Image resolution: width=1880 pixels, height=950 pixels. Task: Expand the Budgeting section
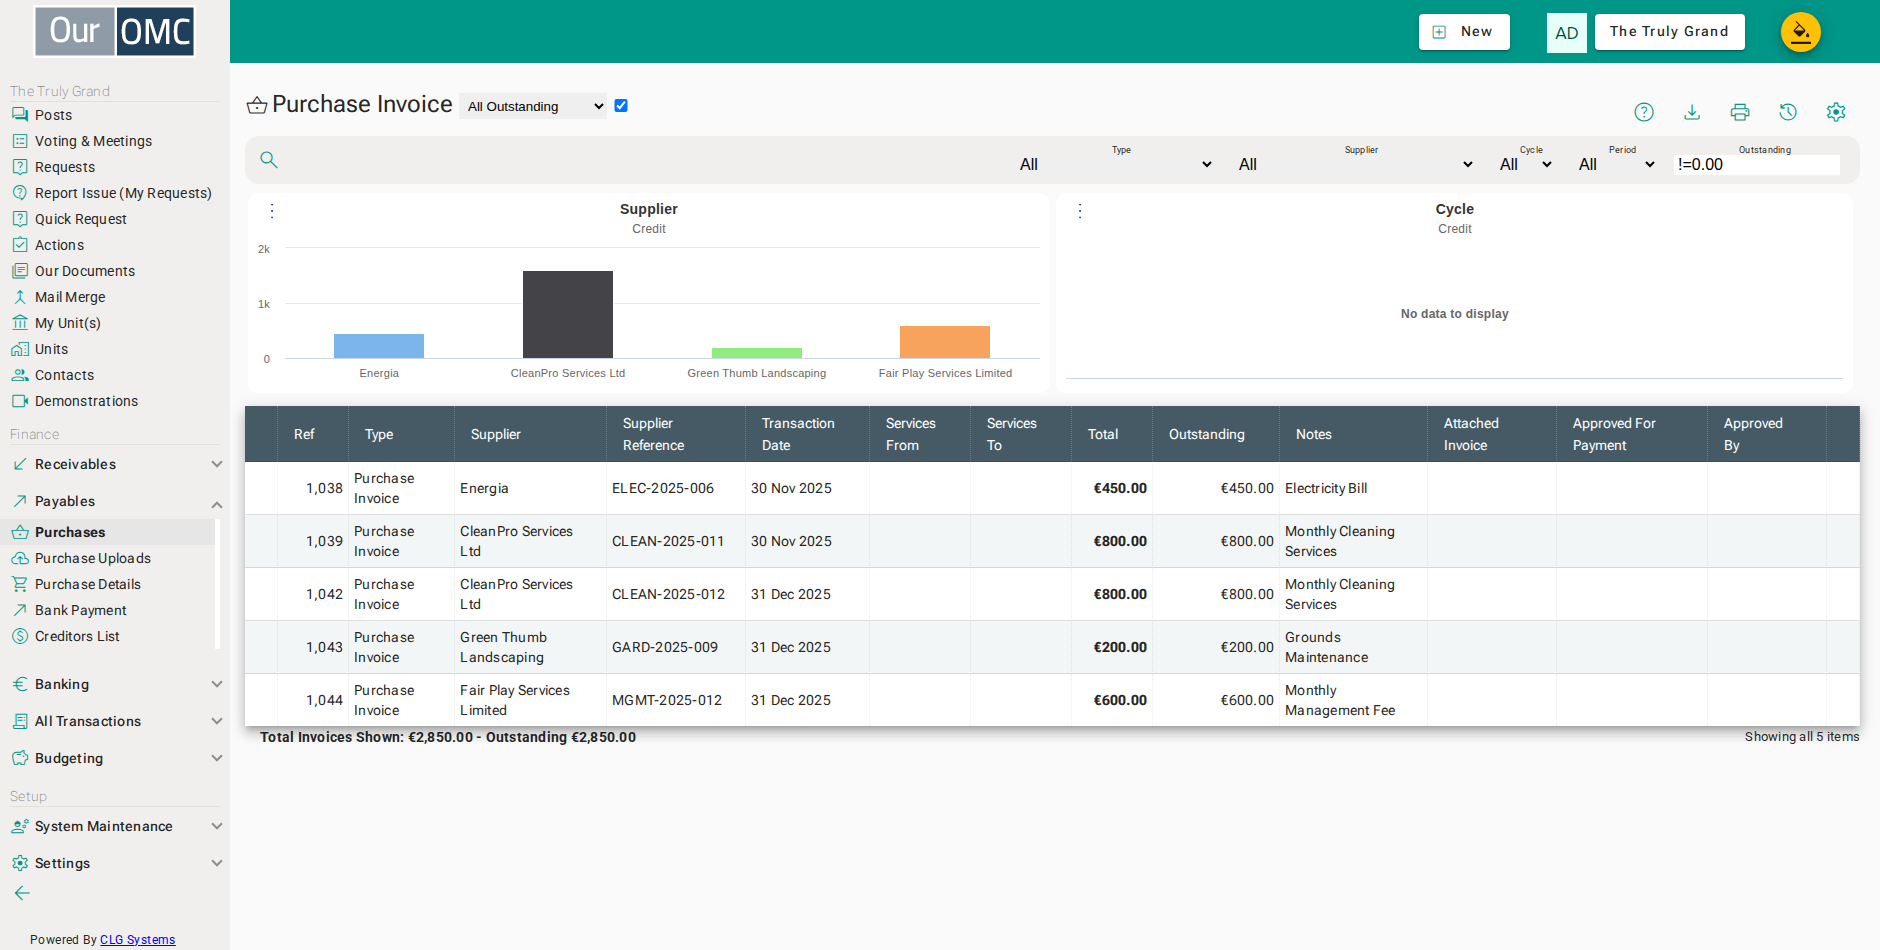coord(115,758)
